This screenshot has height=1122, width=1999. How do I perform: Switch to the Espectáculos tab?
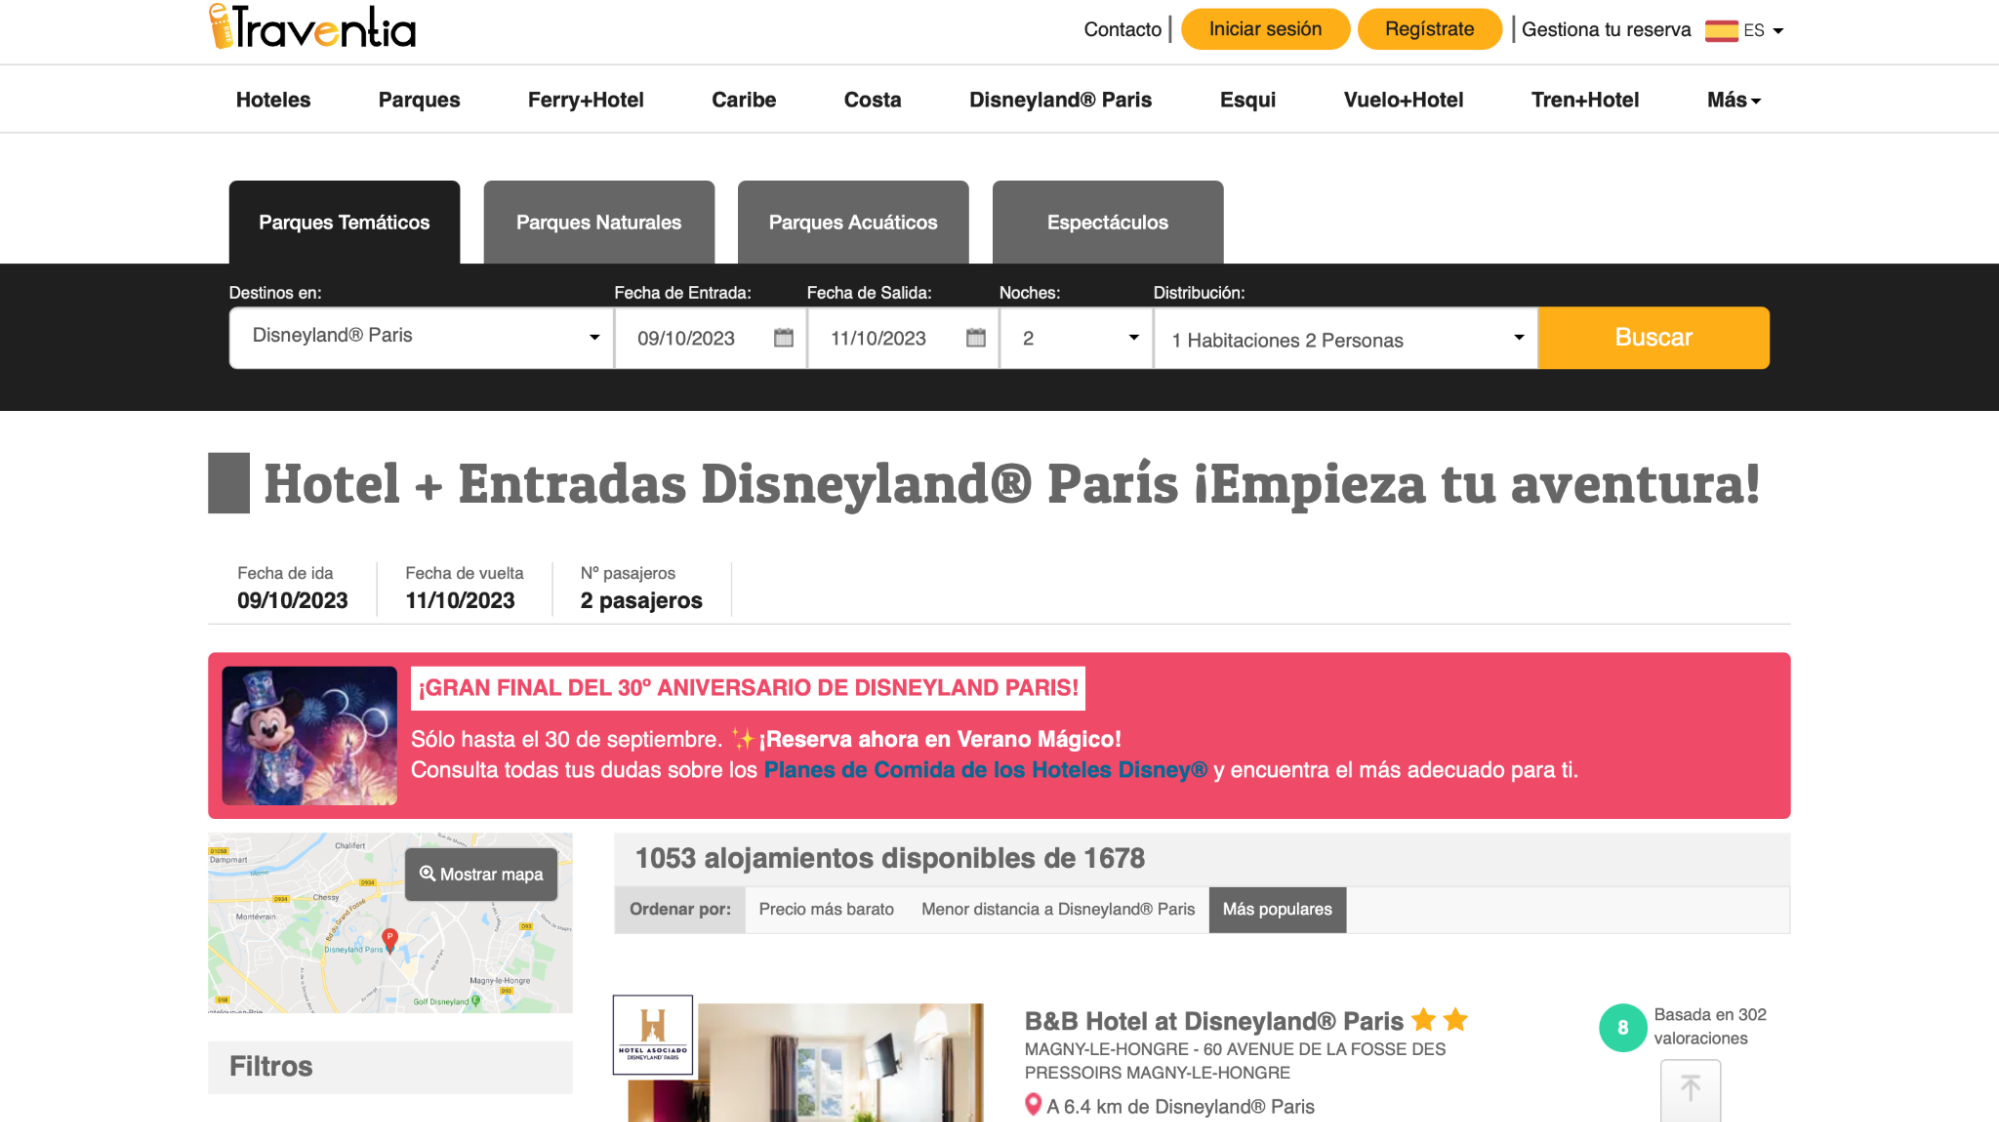coord(1108,222)
